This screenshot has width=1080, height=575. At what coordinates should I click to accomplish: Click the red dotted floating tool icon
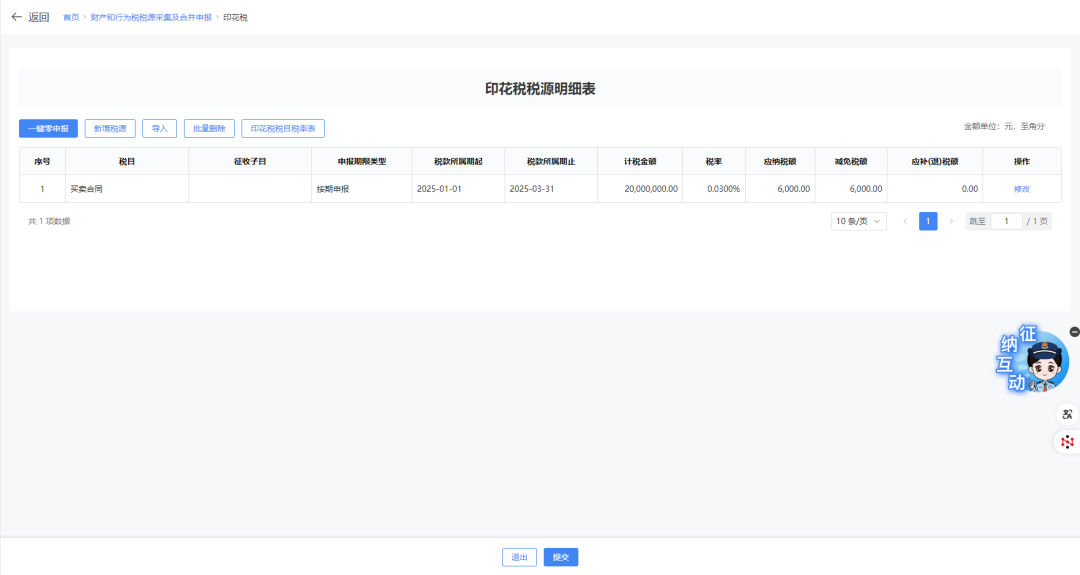point(1067,442)
